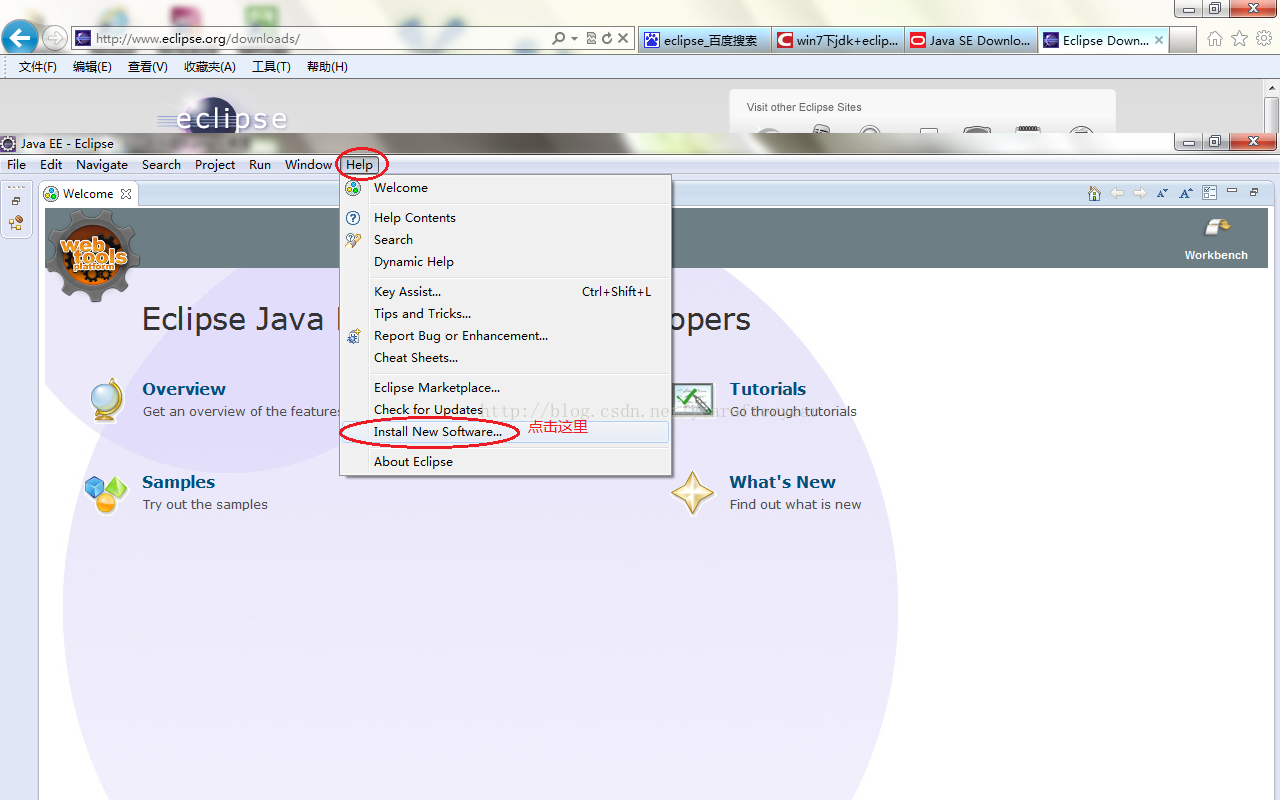Click the hierarchy view icon in left trim bar

16,223
